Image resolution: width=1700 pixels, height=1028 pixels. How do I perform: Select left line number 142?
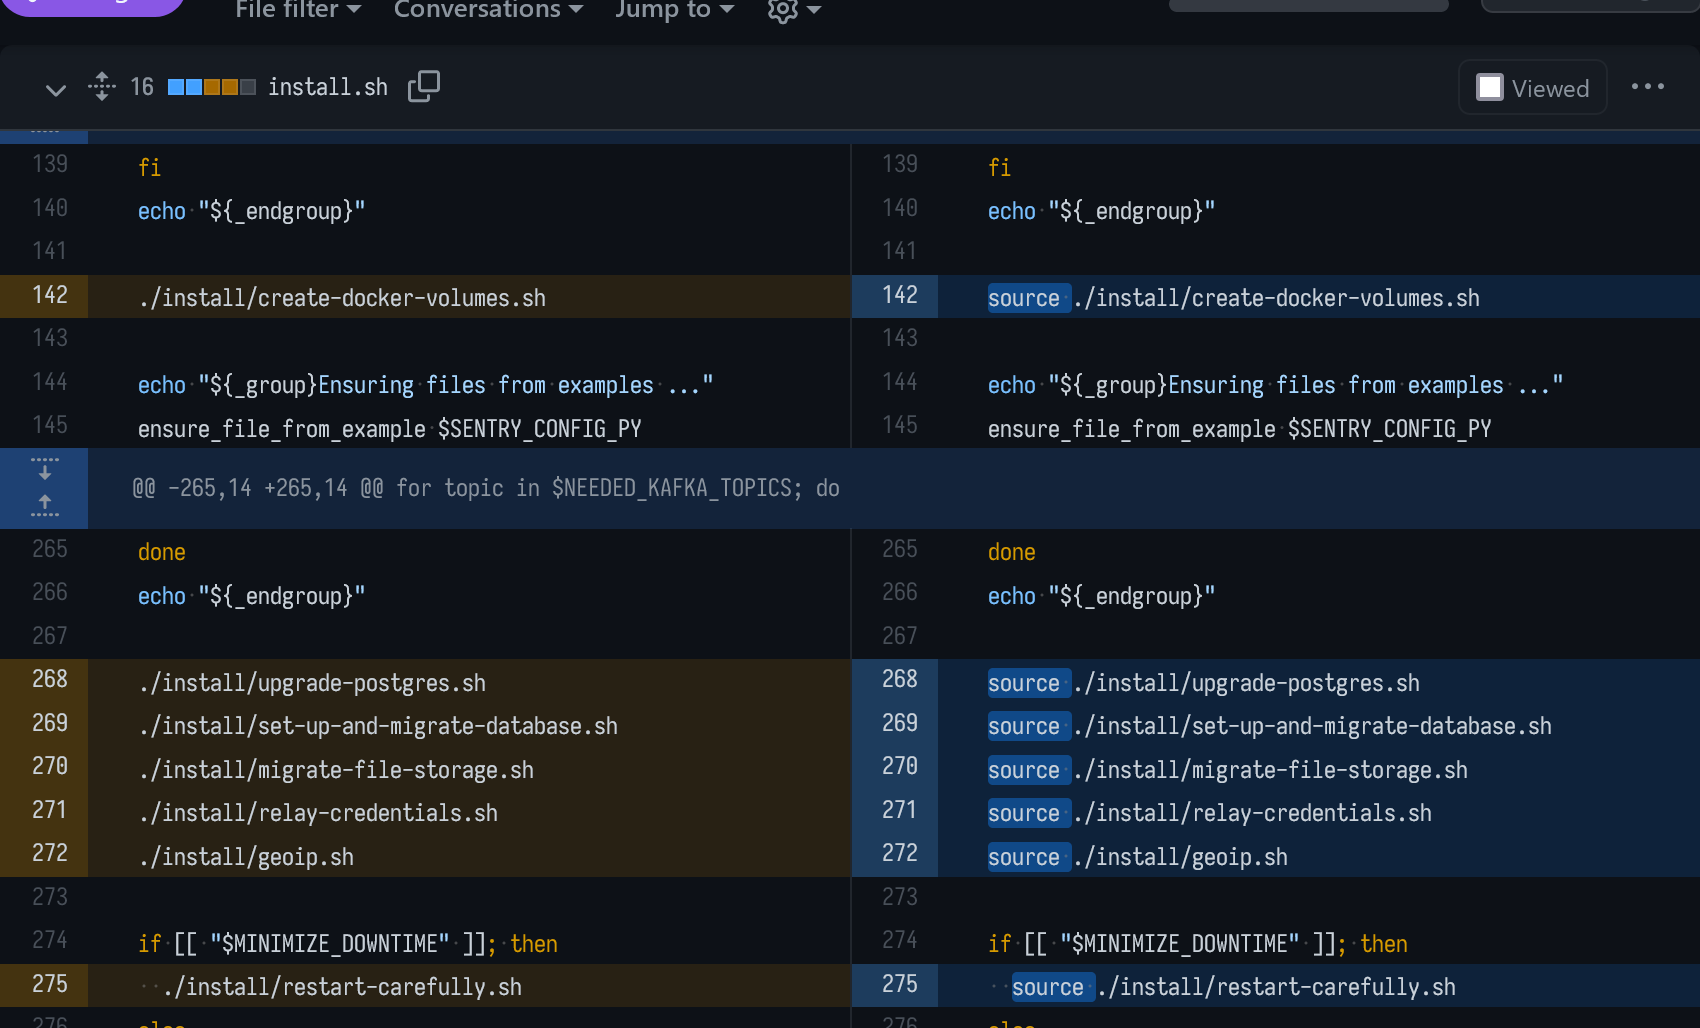50,295
